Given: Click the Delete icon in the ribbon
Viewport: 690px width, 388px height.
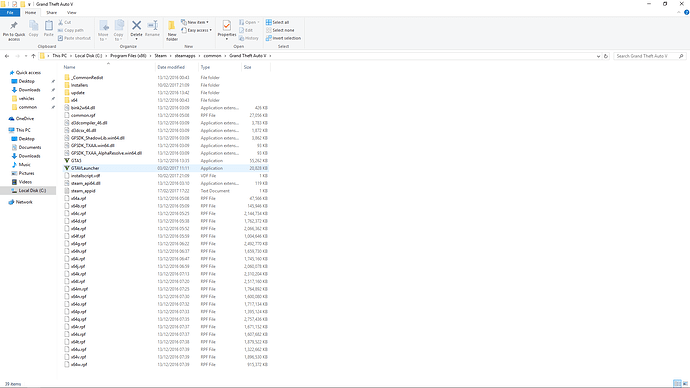Looking at the screenshot, I should click(x=136, y=30).
